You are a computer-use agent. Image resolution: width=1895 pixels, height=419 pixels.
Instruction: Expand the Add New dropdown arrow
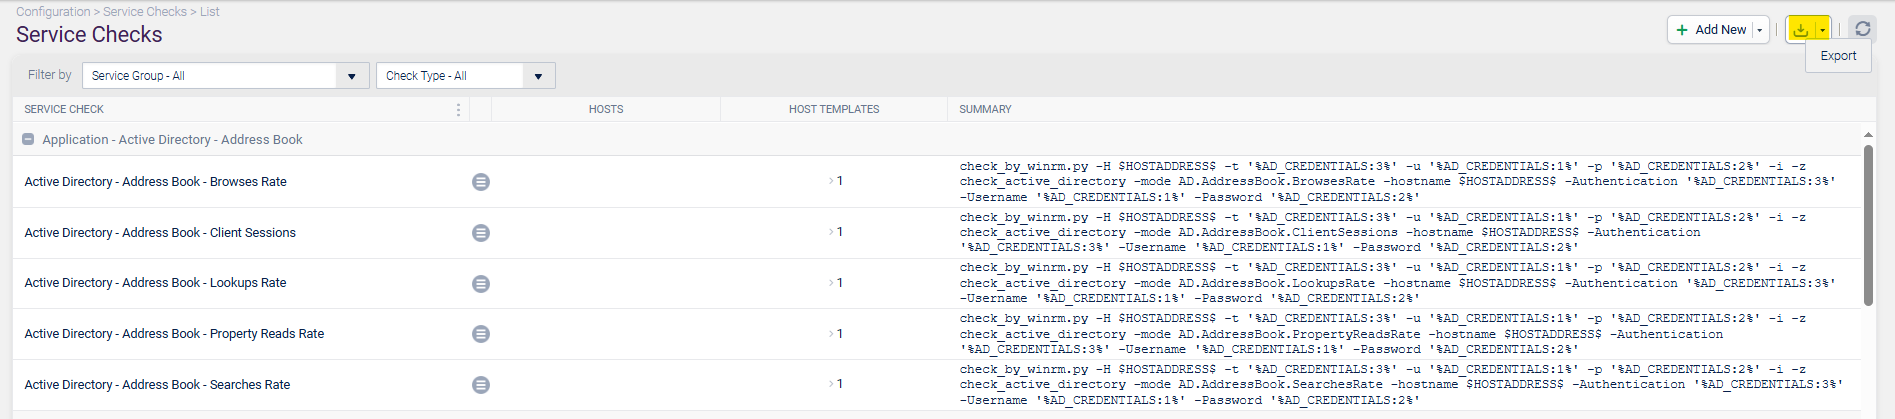1759,30
